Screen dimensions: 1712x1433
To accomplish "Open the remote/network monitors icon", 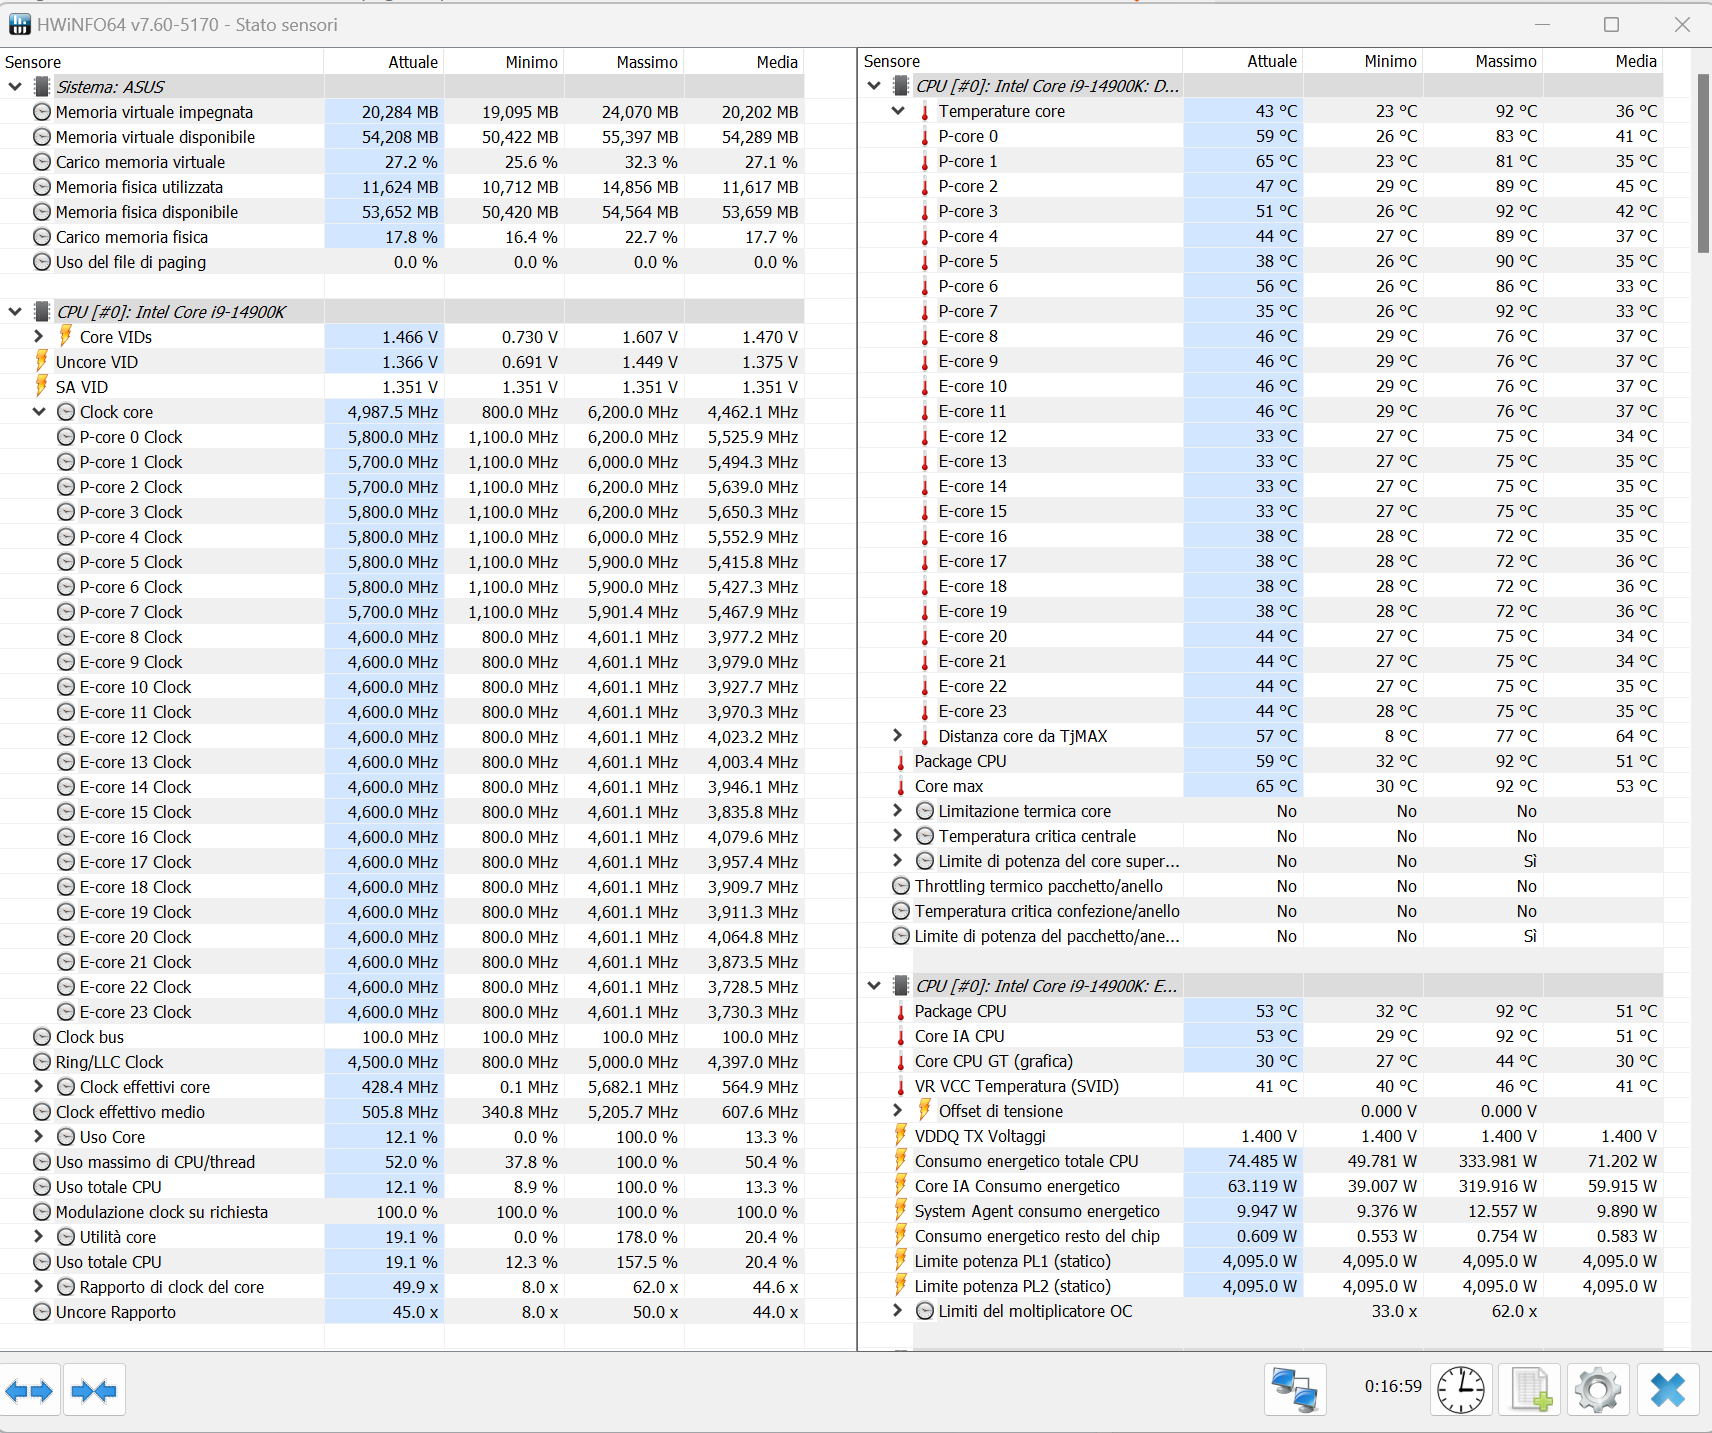I will pos(1295,1390).
